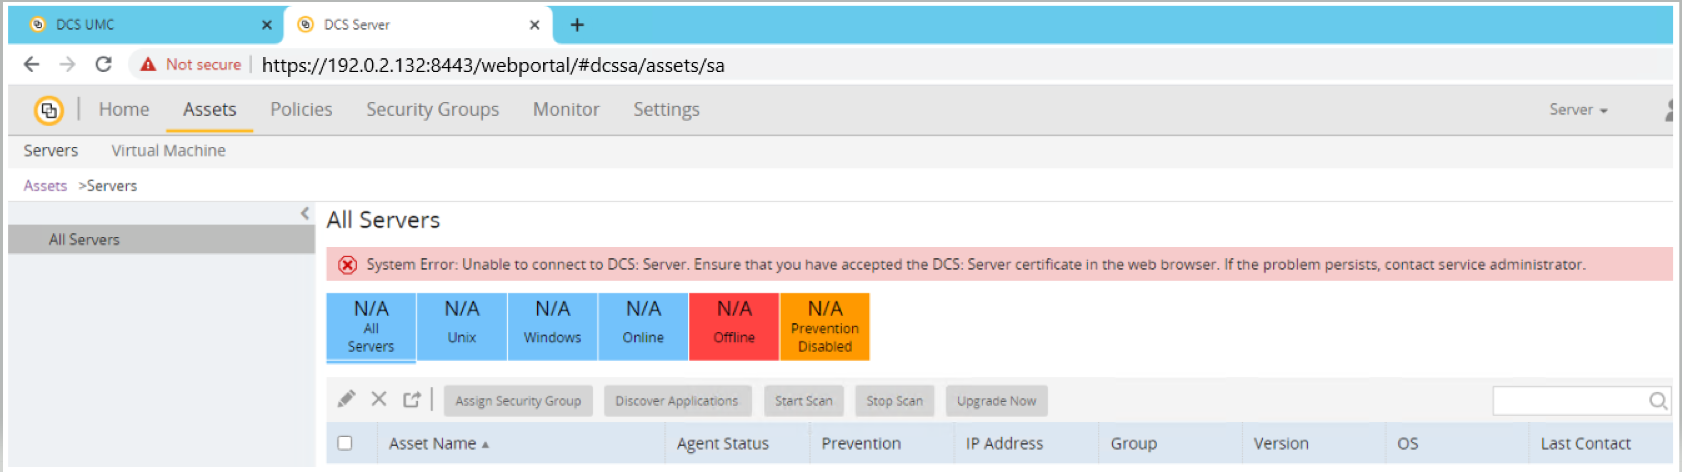The height and width of the screenshot is (472, 1682).
Task: Go back with browser back arrow
Action: click(32, 64)
